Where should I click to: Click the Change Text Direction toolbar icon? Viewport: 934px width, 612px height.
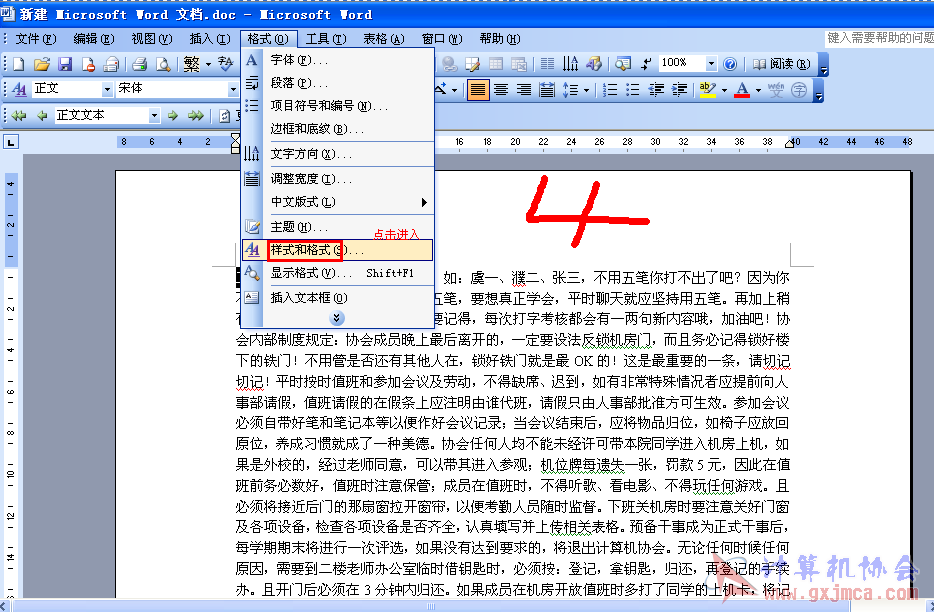coord(570,64)
